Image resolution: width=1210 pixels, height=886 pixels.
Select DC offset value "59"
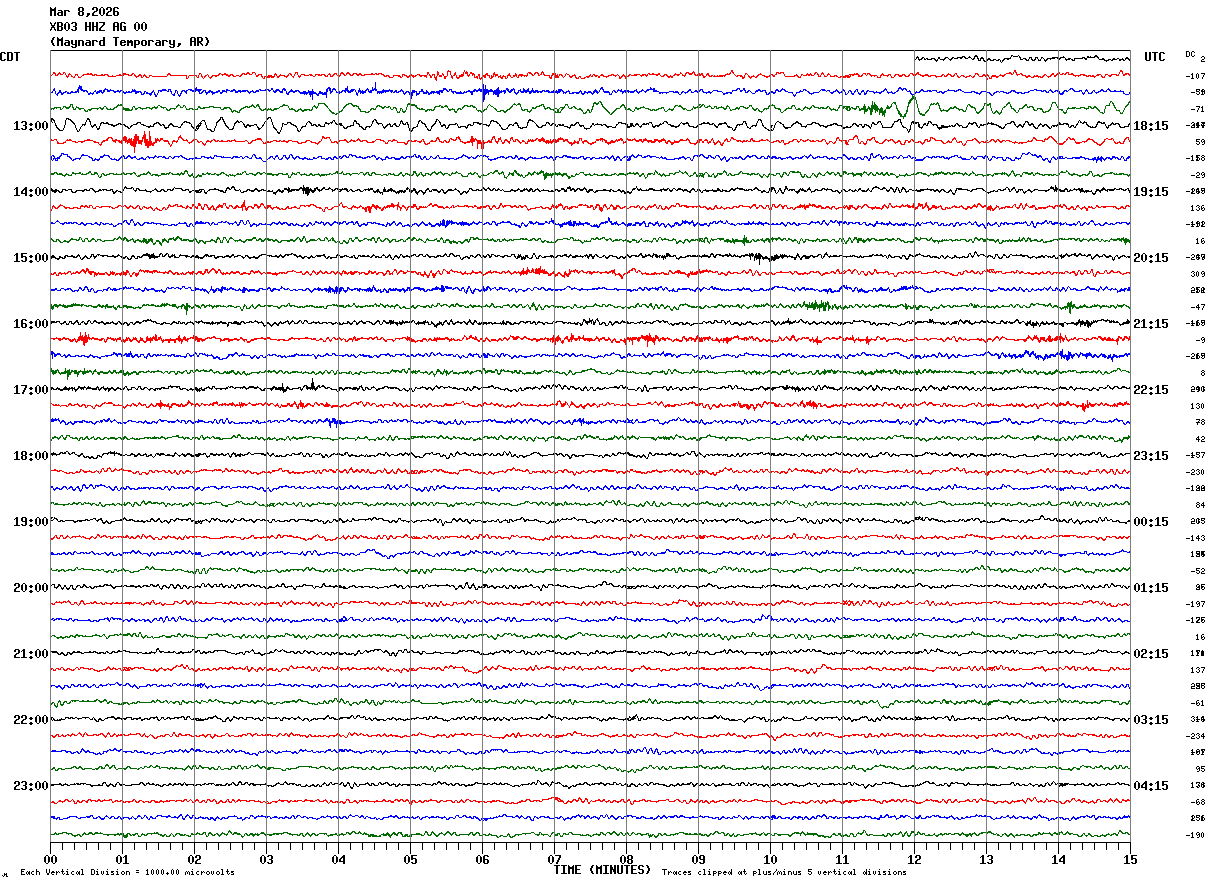(x=1200, y=142)
